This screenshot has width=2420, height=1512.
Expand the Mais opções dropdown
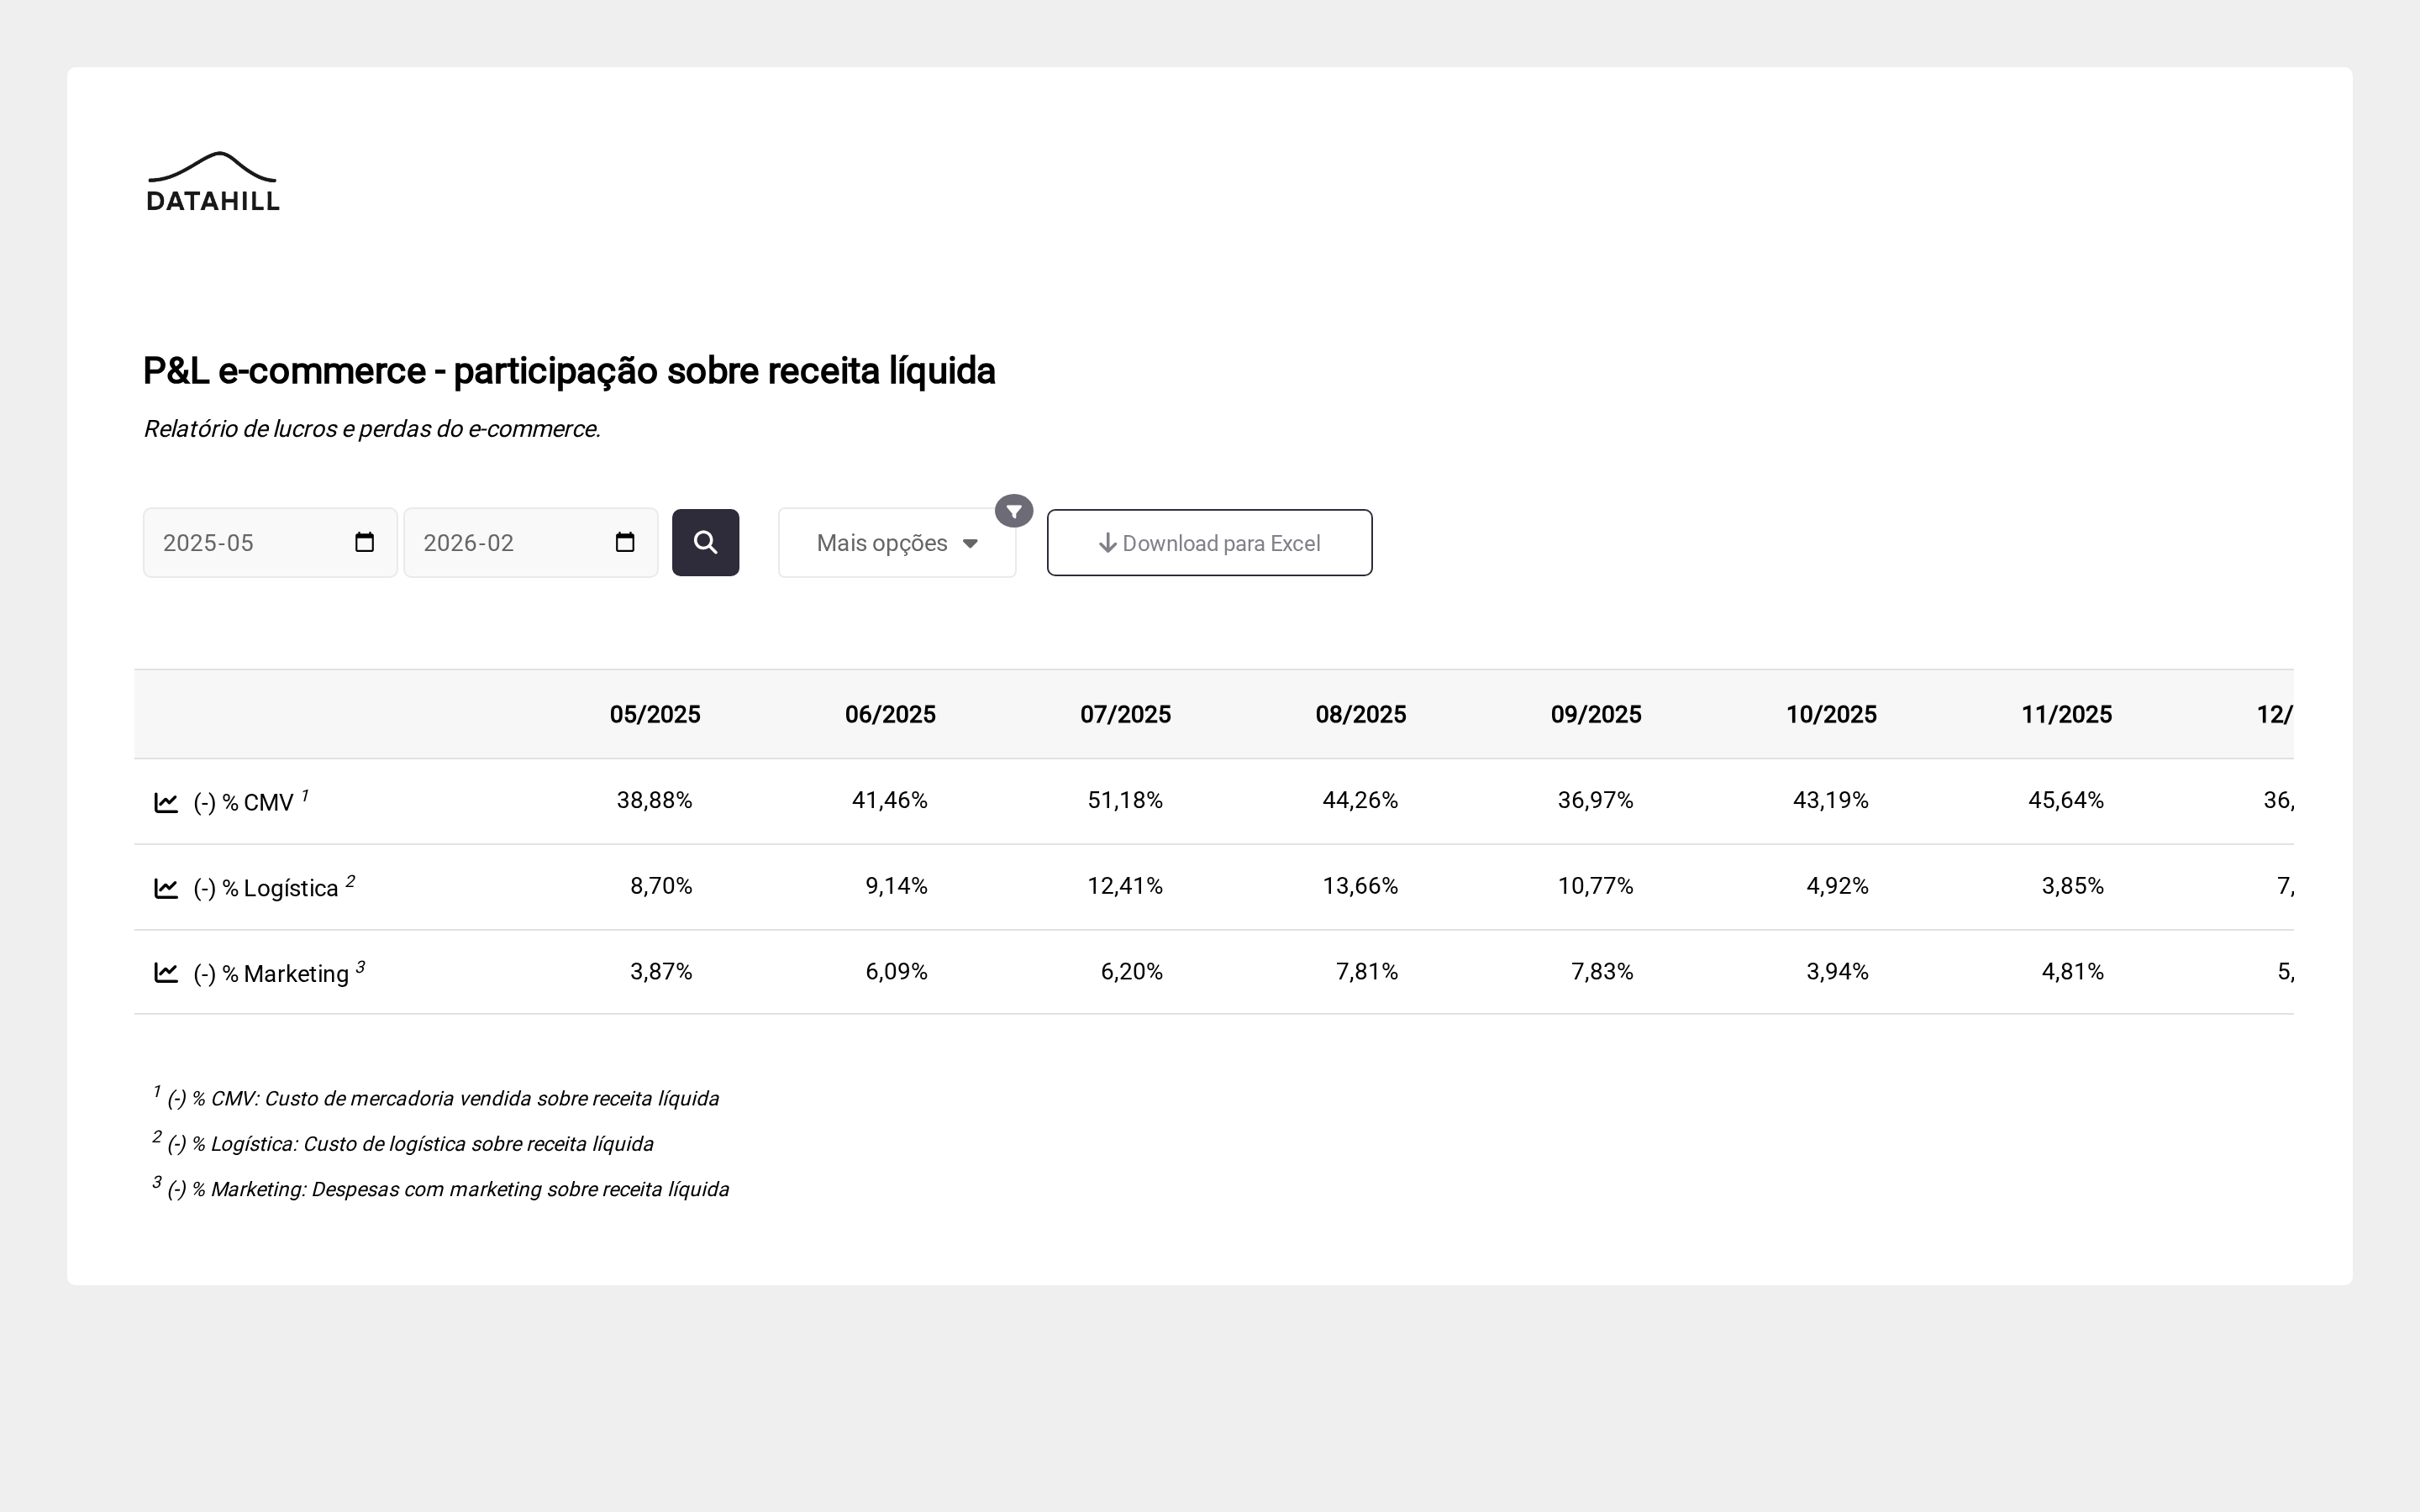(896, 543)
